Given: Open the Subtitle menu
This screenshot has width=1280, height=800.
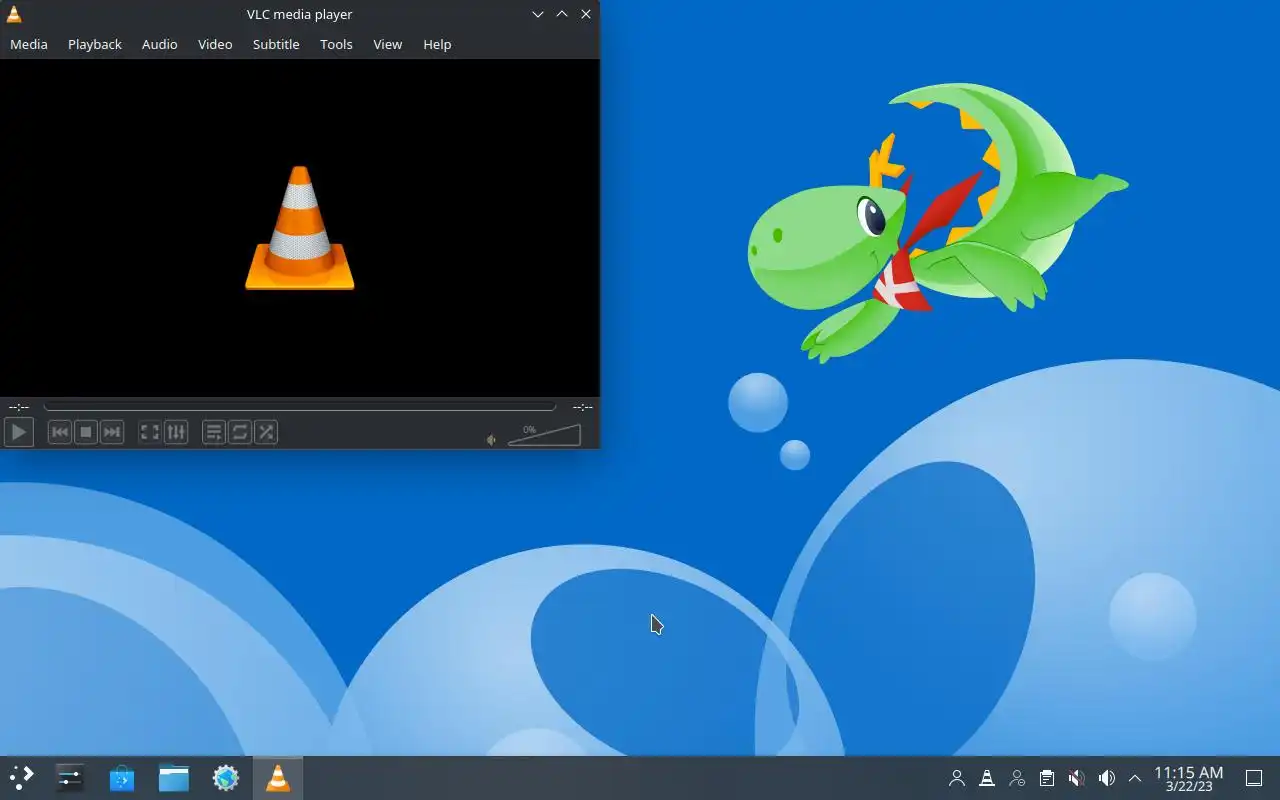Looking at the screenshot, I should click(x=276, y=44).
